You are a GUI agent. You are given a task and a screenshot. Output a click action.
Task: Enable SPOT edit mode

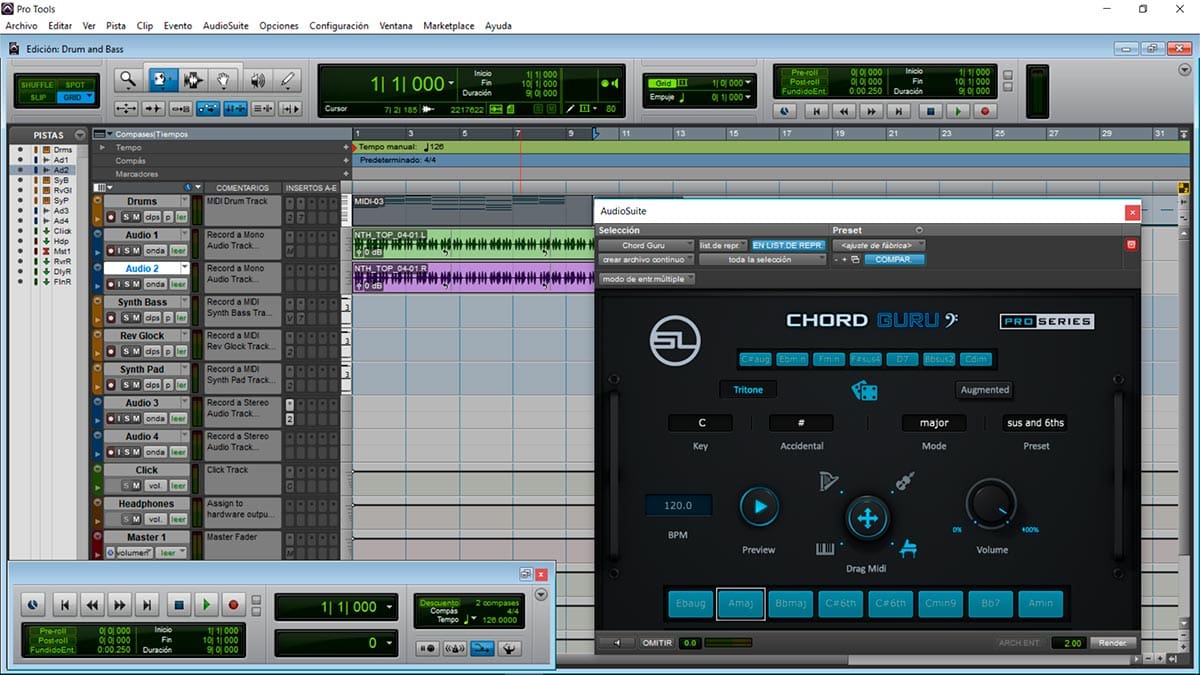pyautogui.click(x=75, y=85)
